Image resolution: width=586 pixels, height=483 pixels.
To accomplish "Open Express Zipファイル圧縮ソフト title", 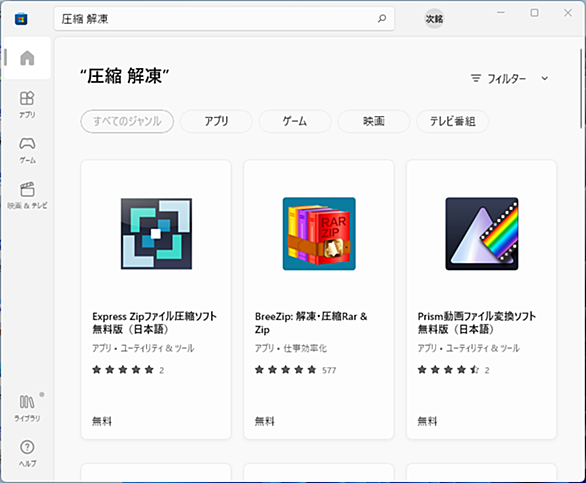I will [x=154, y=323].
